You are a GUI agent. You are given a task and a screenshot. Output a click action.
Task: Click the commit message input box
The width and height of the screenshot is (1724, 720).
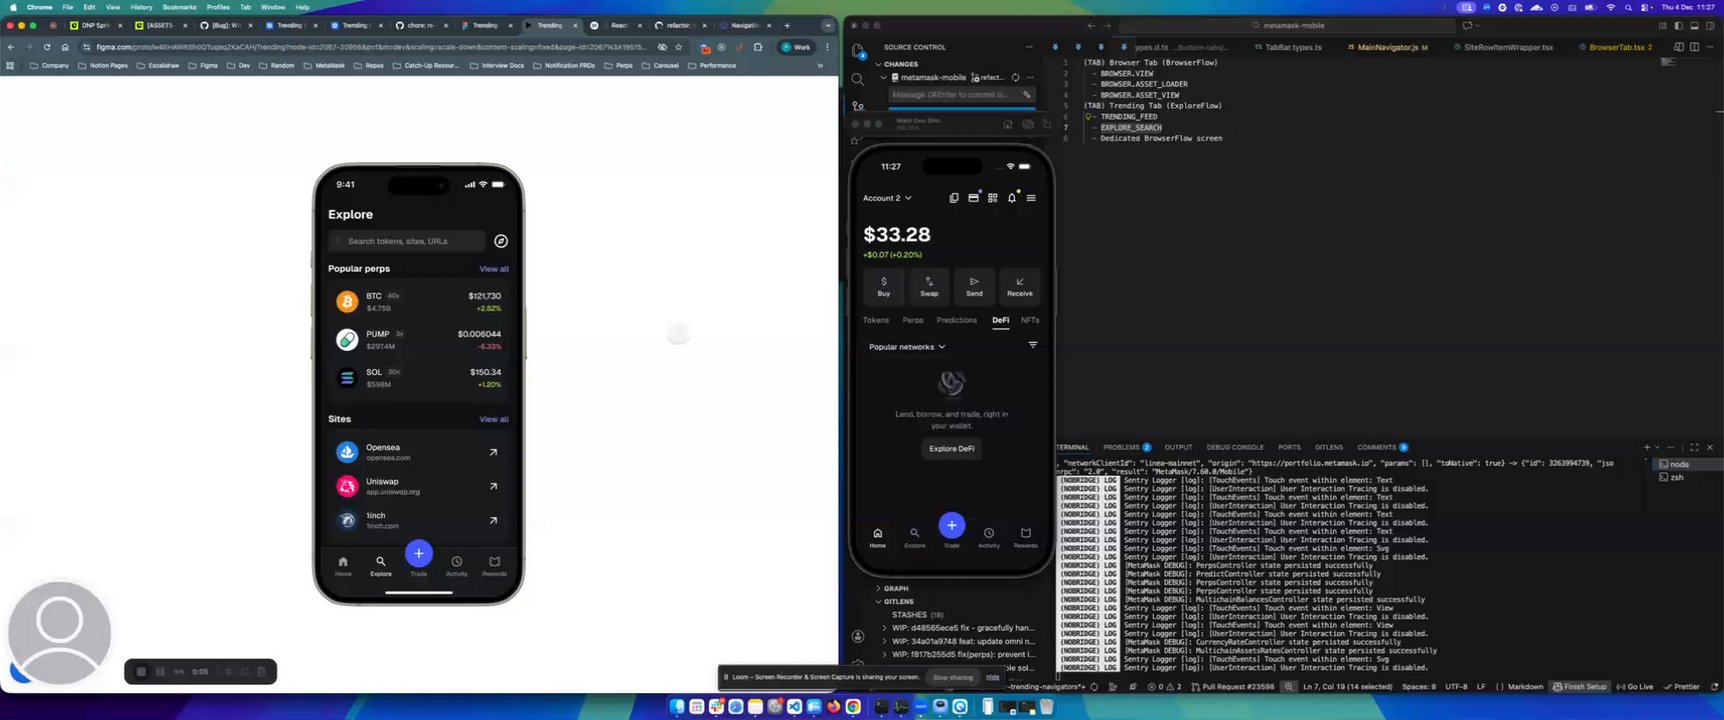pyautogui.click(x=962, y=95)
